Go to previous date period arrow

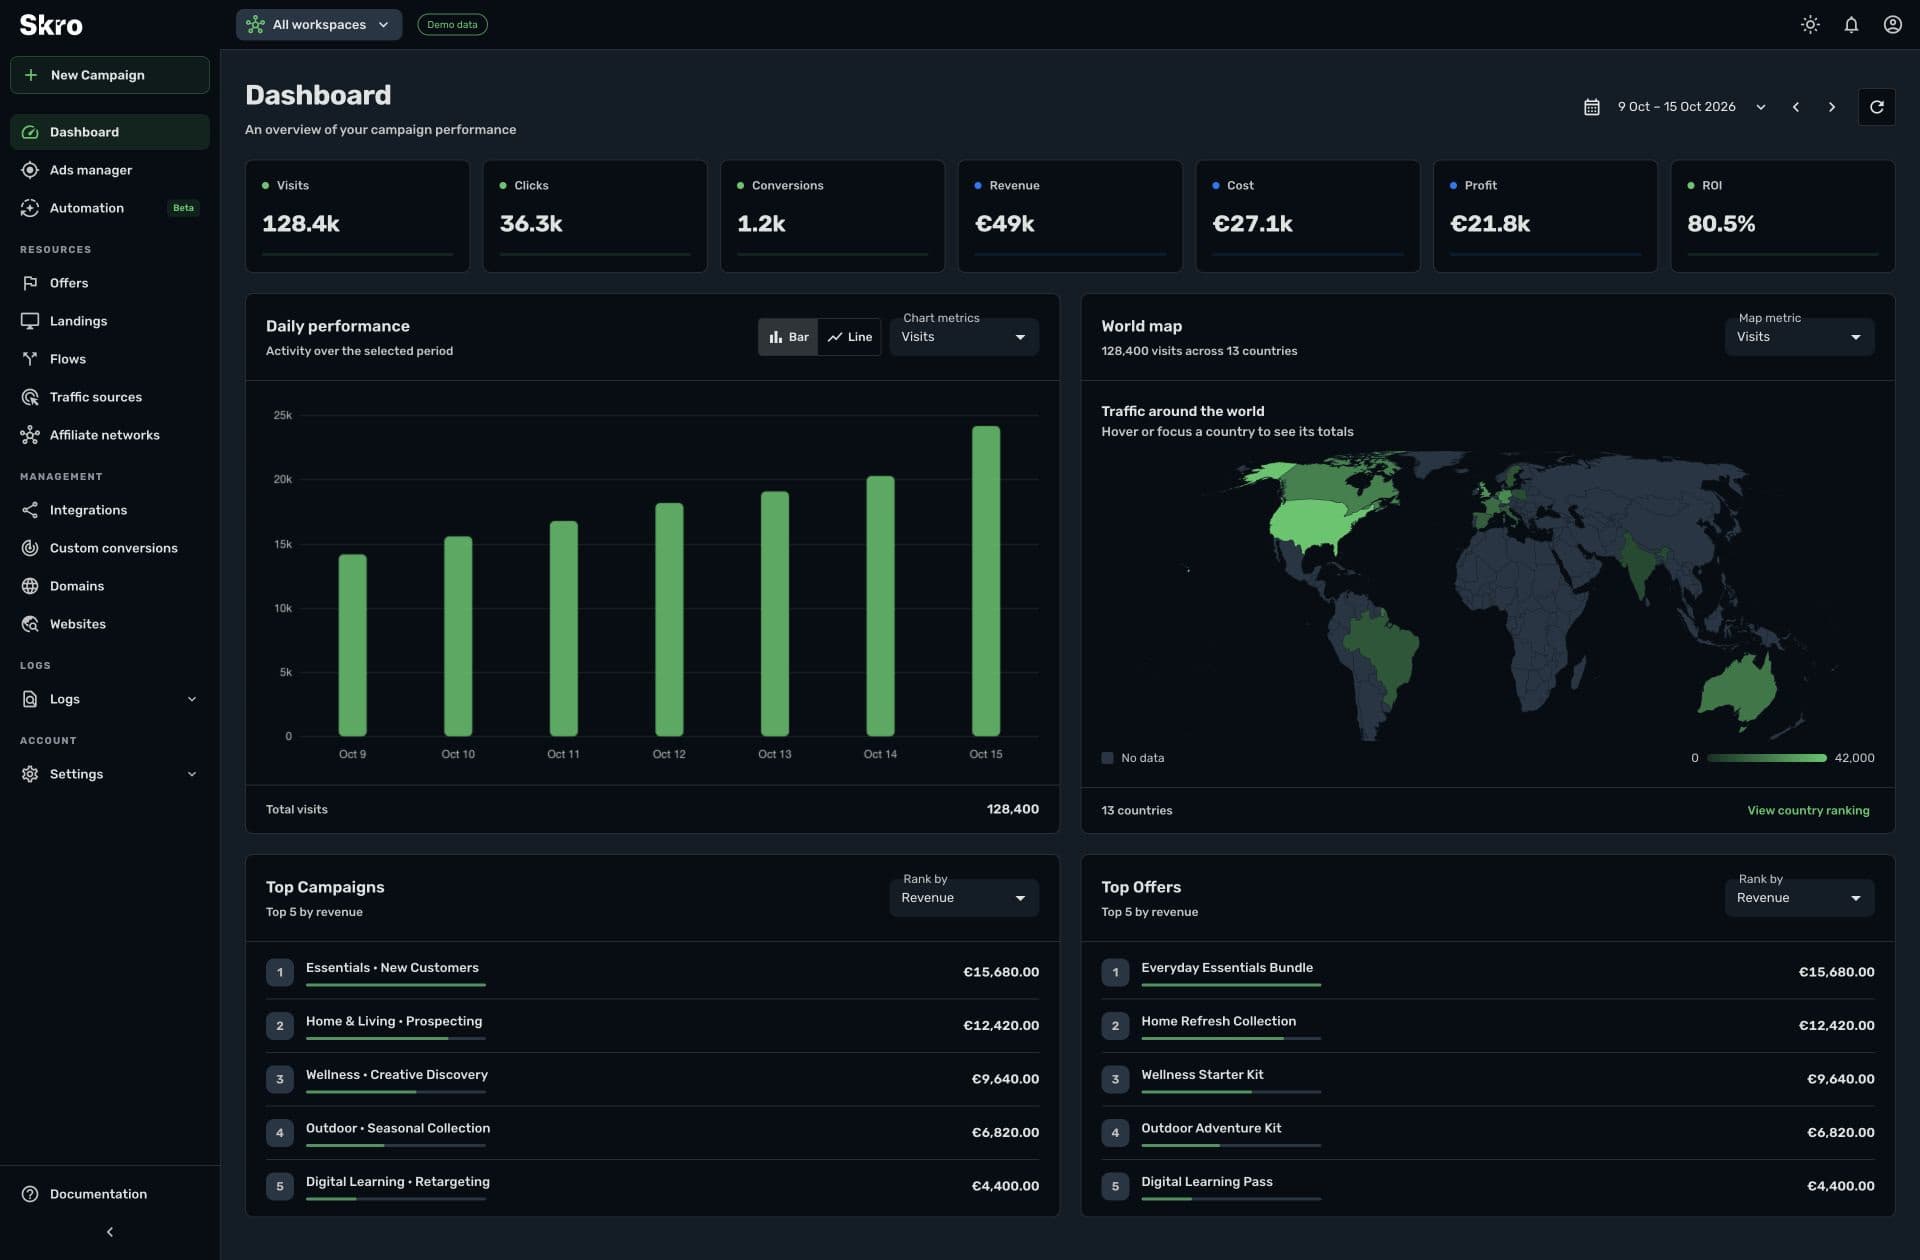coord(1796,107)
